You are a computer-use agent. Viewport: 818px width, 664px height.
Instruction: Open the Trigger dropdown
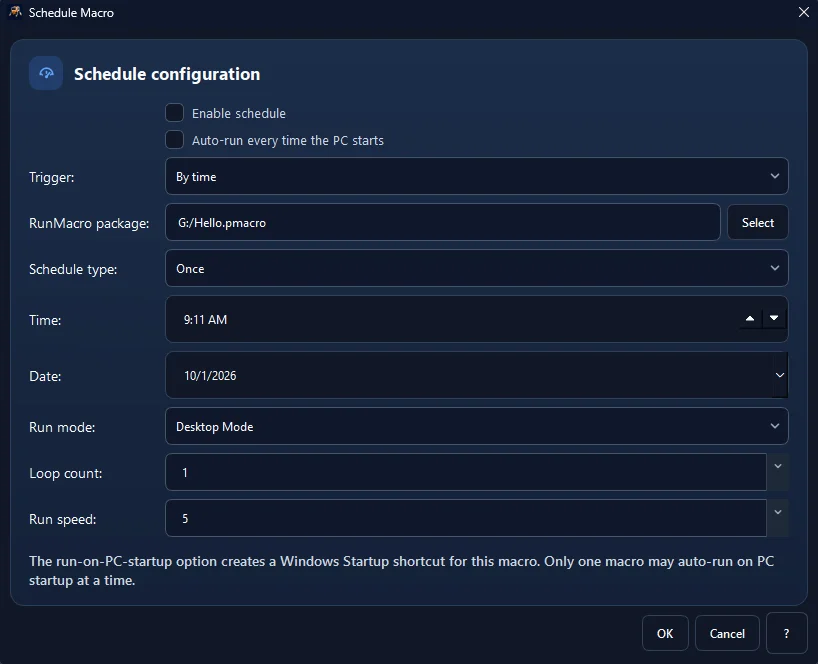pos(476,176)
